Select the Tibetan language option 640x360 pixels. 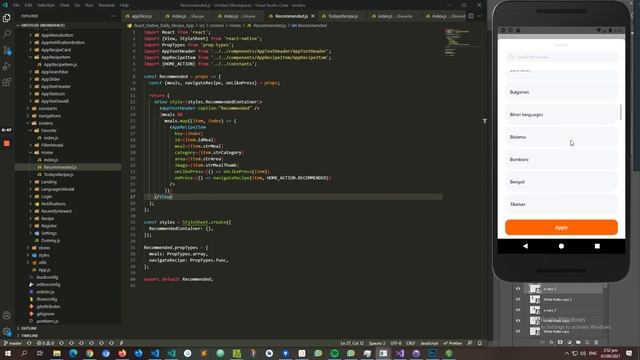[x=562, y=204]
